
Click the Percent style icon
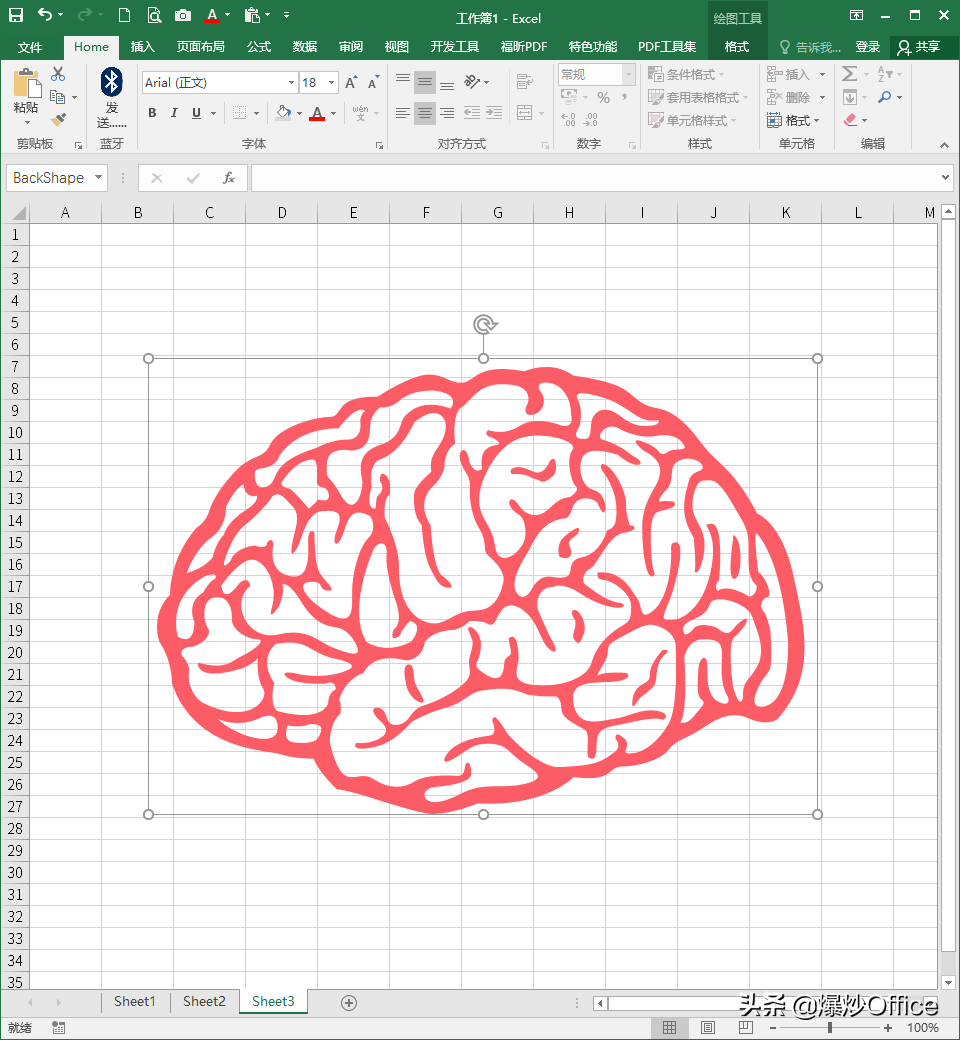pos(603,98)
